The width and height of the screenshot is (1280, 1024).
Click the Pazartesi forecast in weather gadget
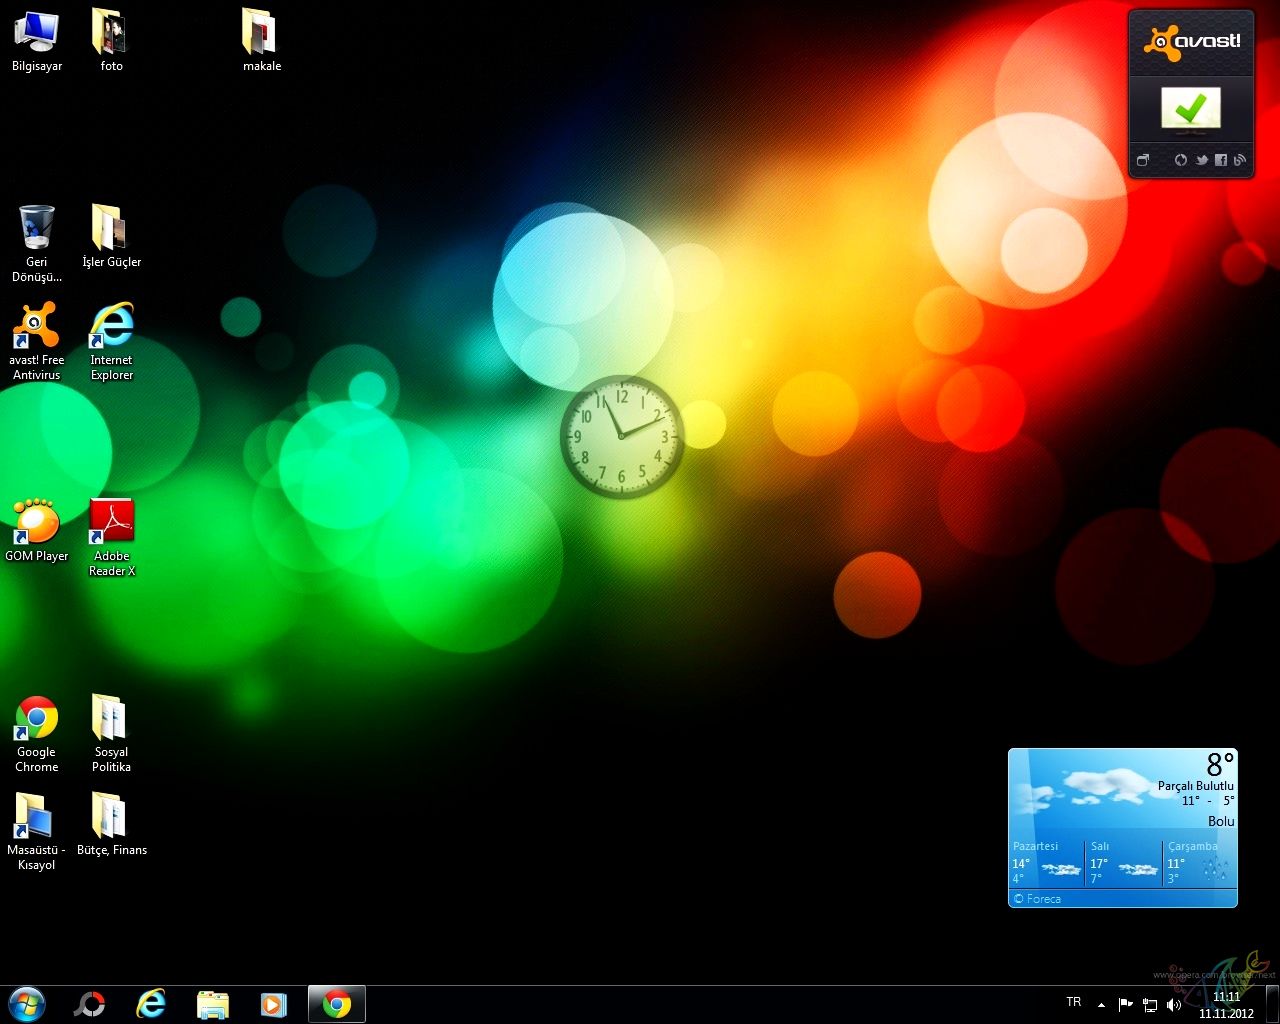pyautogui.click(x=1045, y=863)
